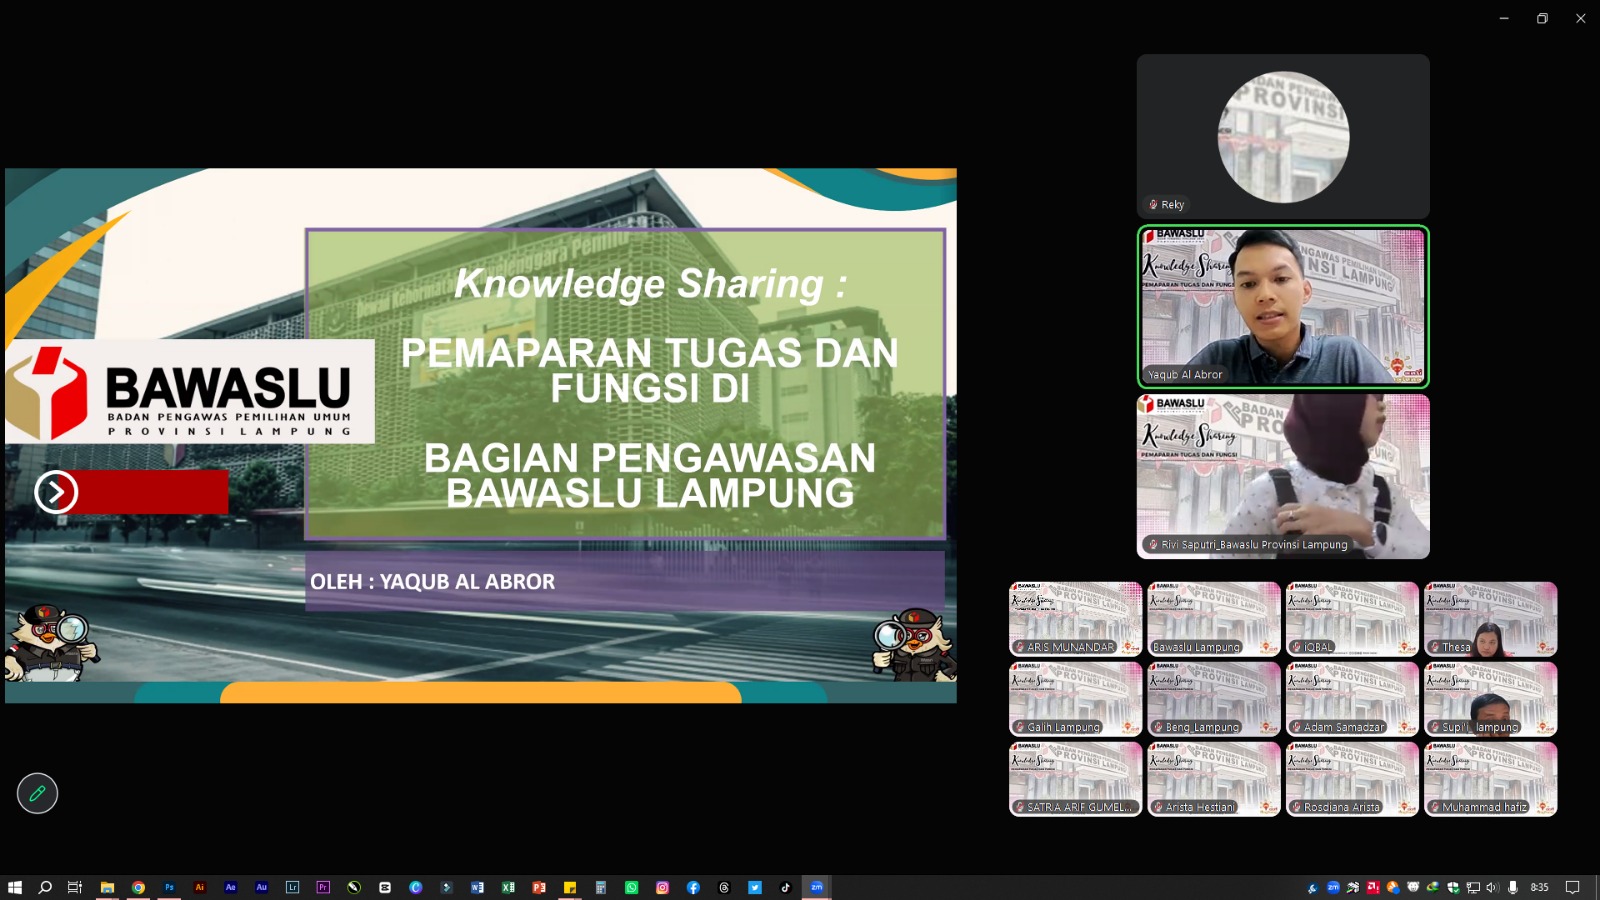Open WhatsApp from the taskbar
This screenshot has width=1600, height=900.
pyautogui.click(x=631, y=887)
